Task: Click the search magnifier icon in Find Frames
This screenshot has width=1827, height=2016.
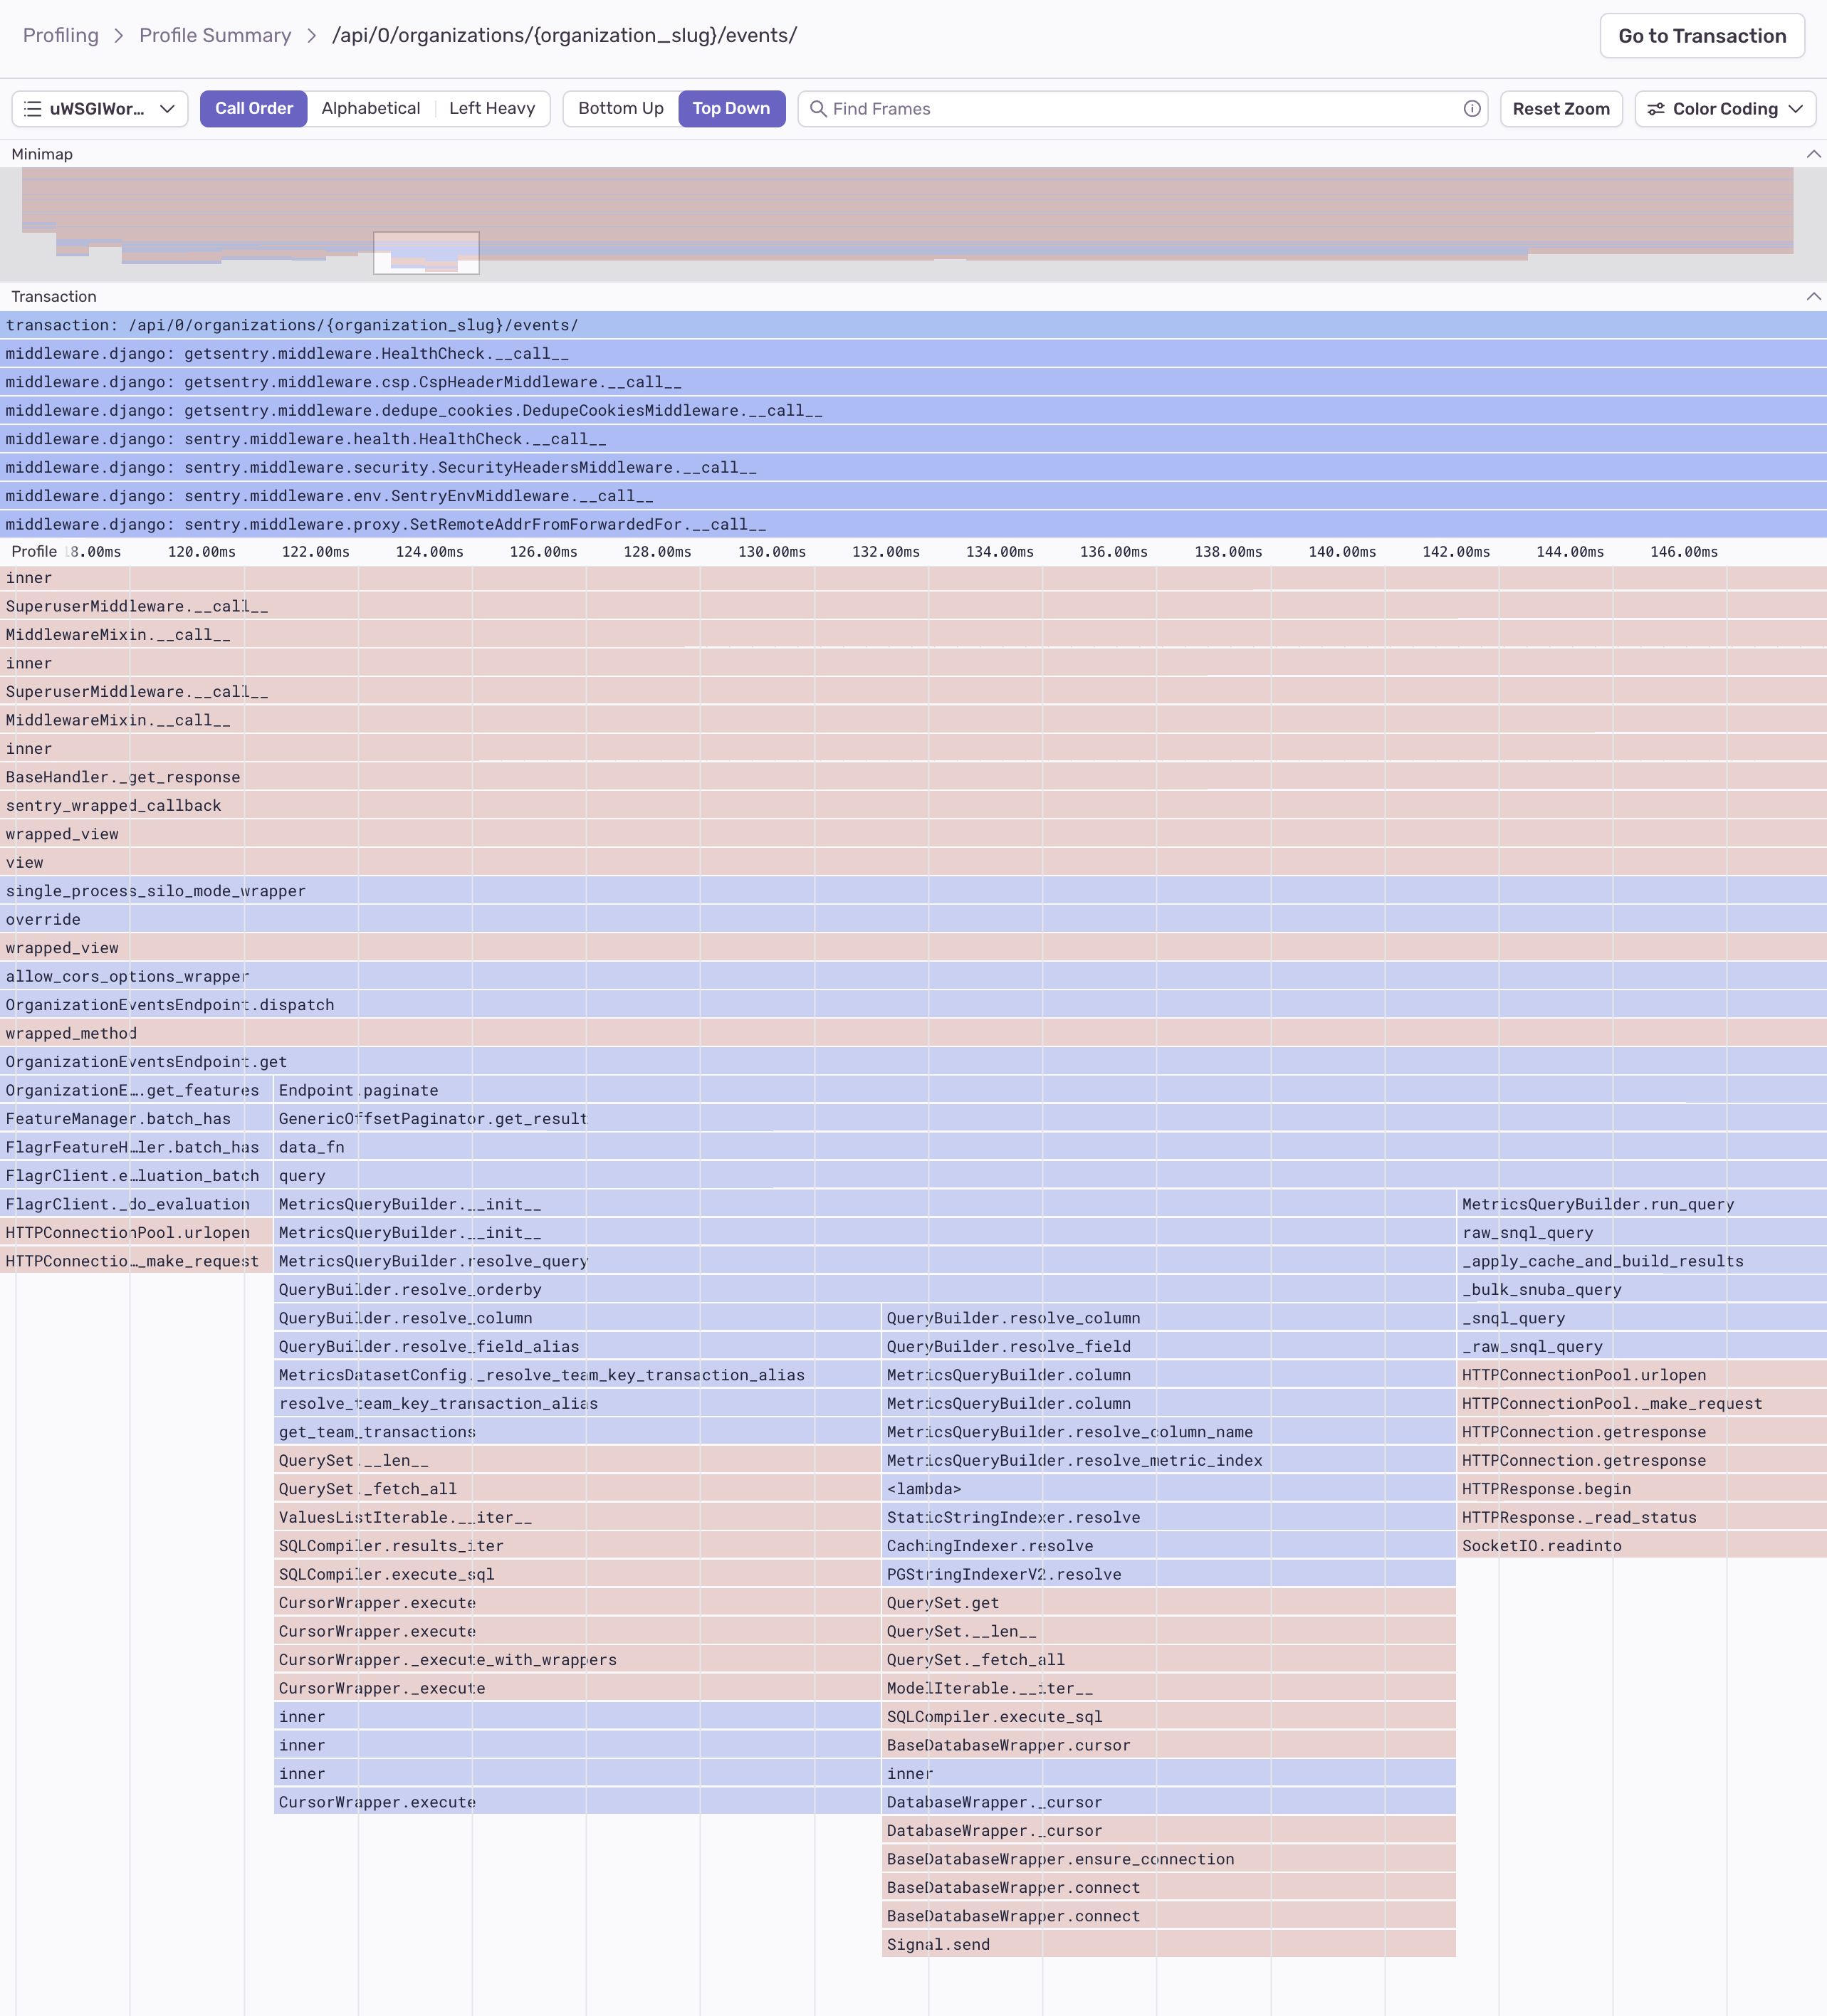Action: pyautogui.click(x=817, y=109)
